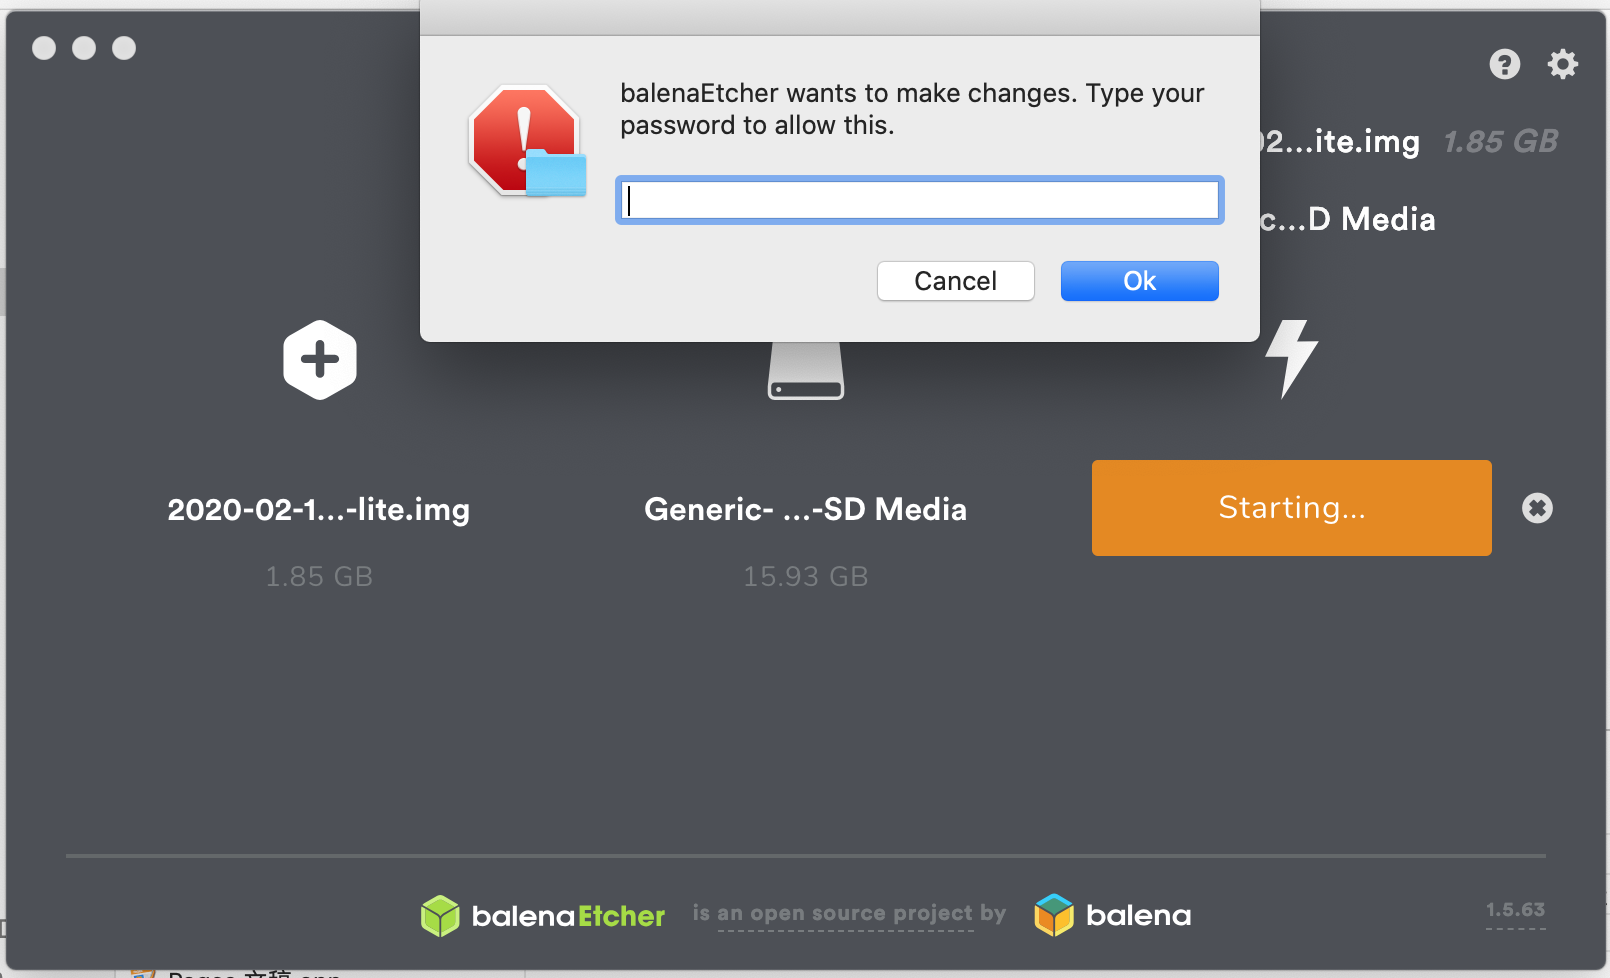Focus the password input field
This screenshot has height=978, width=1610.
[x=919, y=201]
